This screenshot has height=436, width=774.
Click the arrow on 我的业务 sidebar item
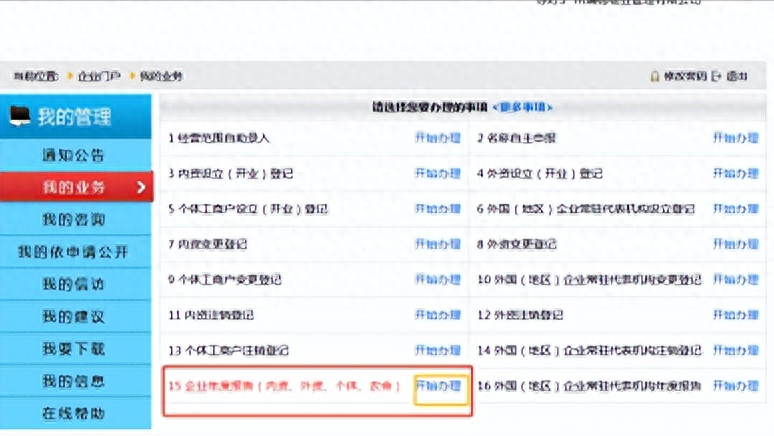(x=140, y=187)
